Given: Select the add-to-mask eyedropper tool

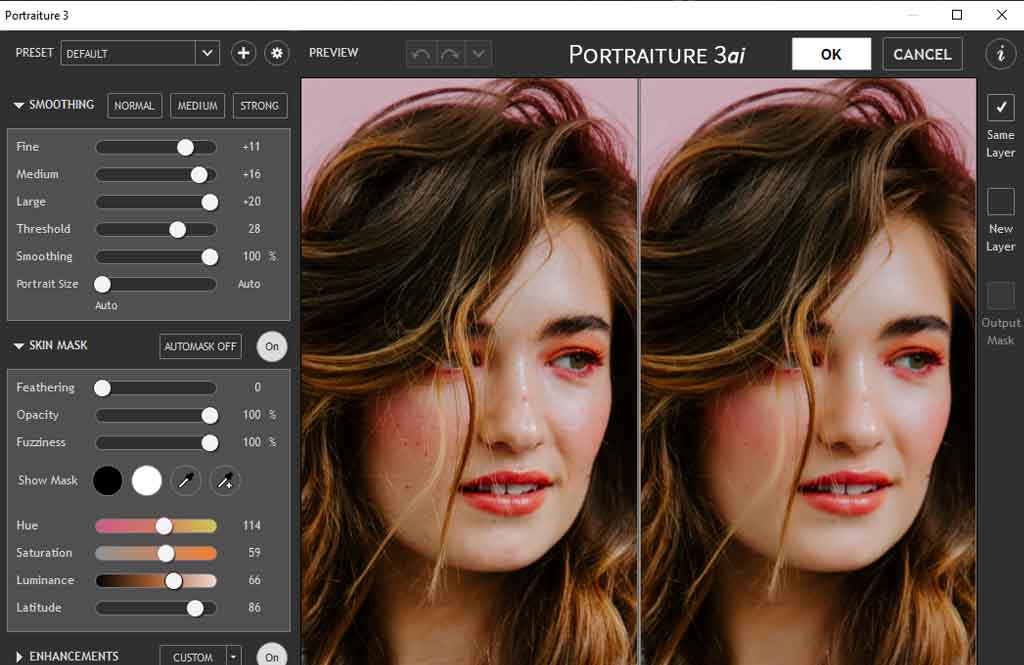Looking at the screenshot, I should (x=225, y=480).
